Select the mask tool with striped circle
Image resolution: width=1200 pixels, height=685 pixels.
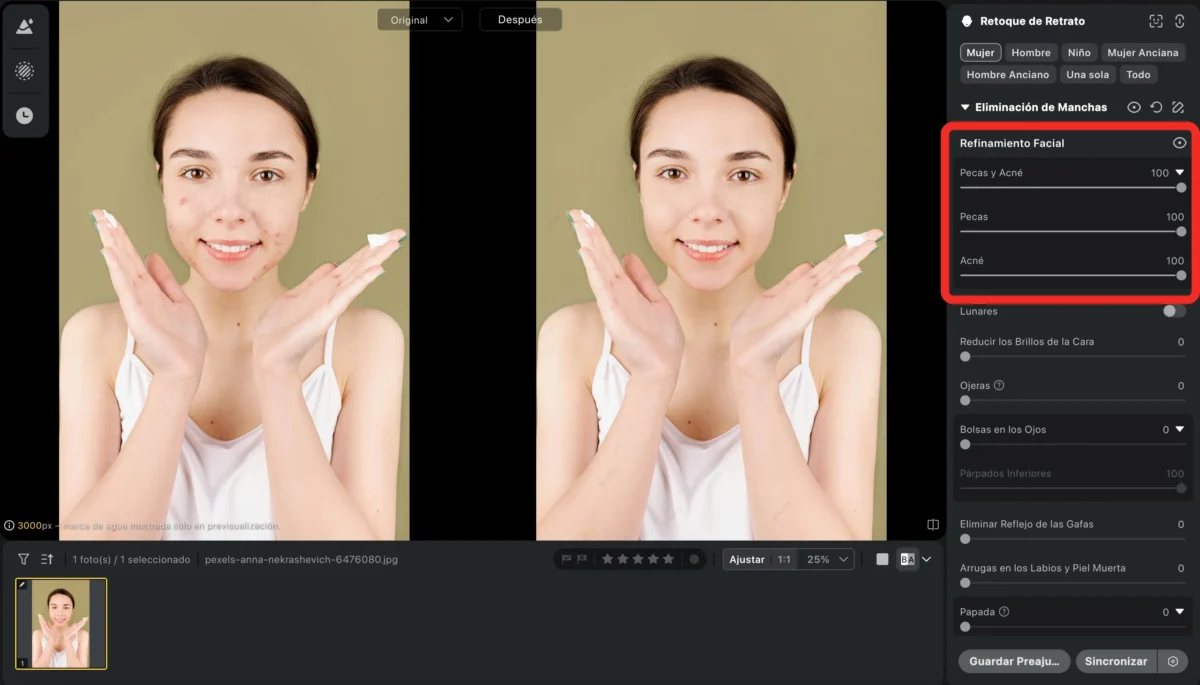[24, 71]
